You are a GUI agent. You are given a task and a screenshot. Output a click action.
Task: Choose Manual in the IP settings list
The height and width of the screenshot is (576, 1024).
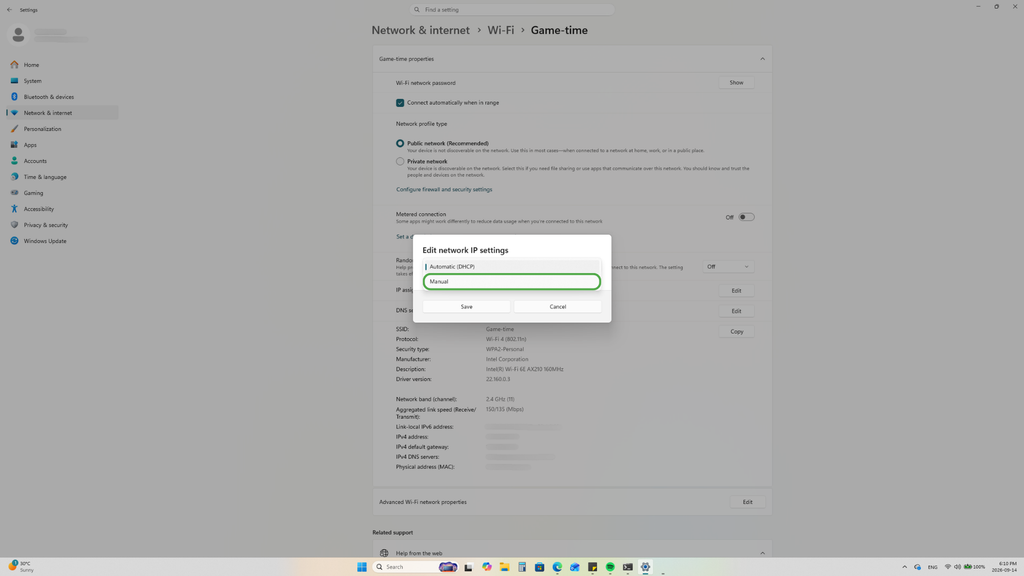coord(511,281)
